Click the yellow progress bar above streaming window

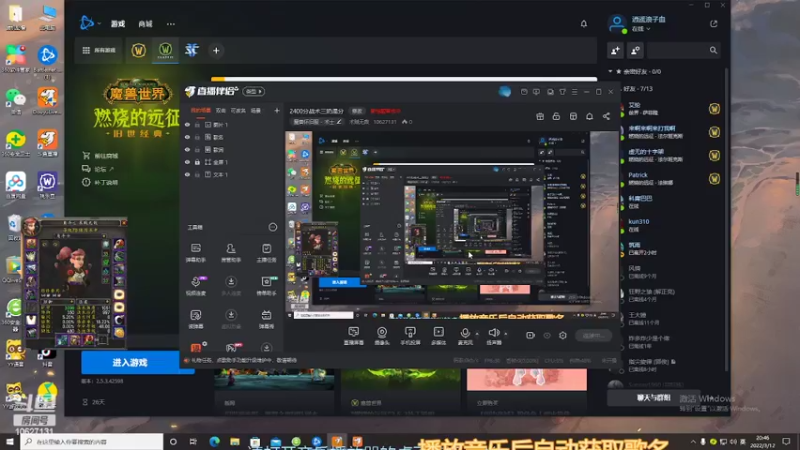[x=404, y=79]
